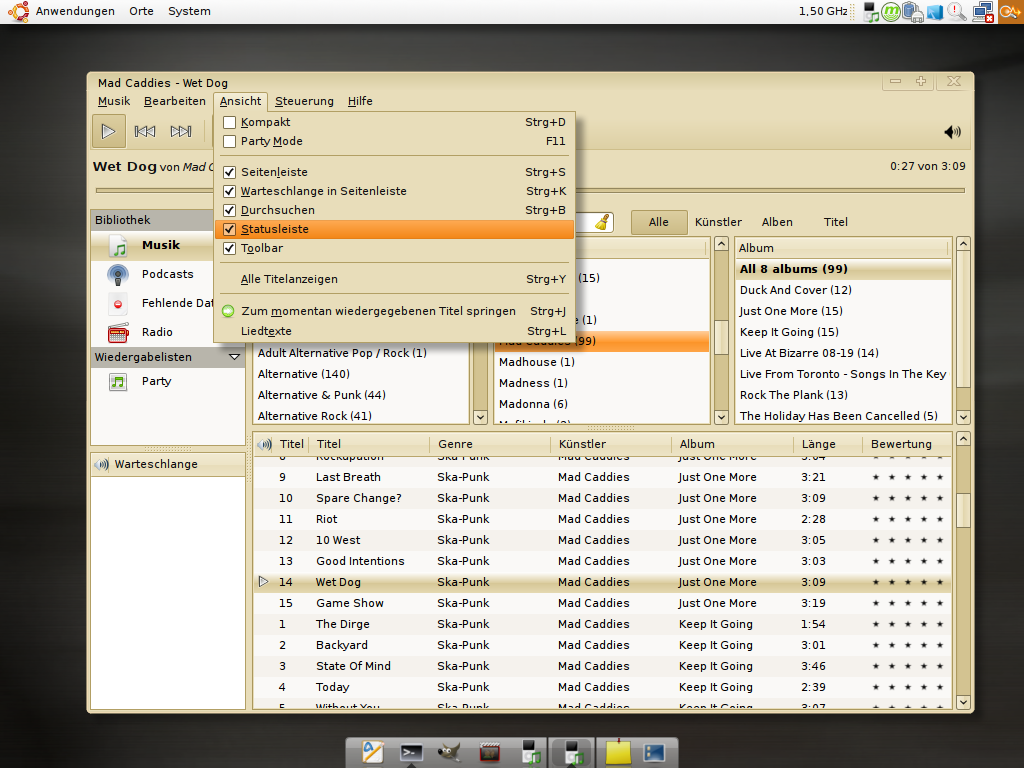
Task: Enable the Kompakt view checkbox
Action: point(230,122)
